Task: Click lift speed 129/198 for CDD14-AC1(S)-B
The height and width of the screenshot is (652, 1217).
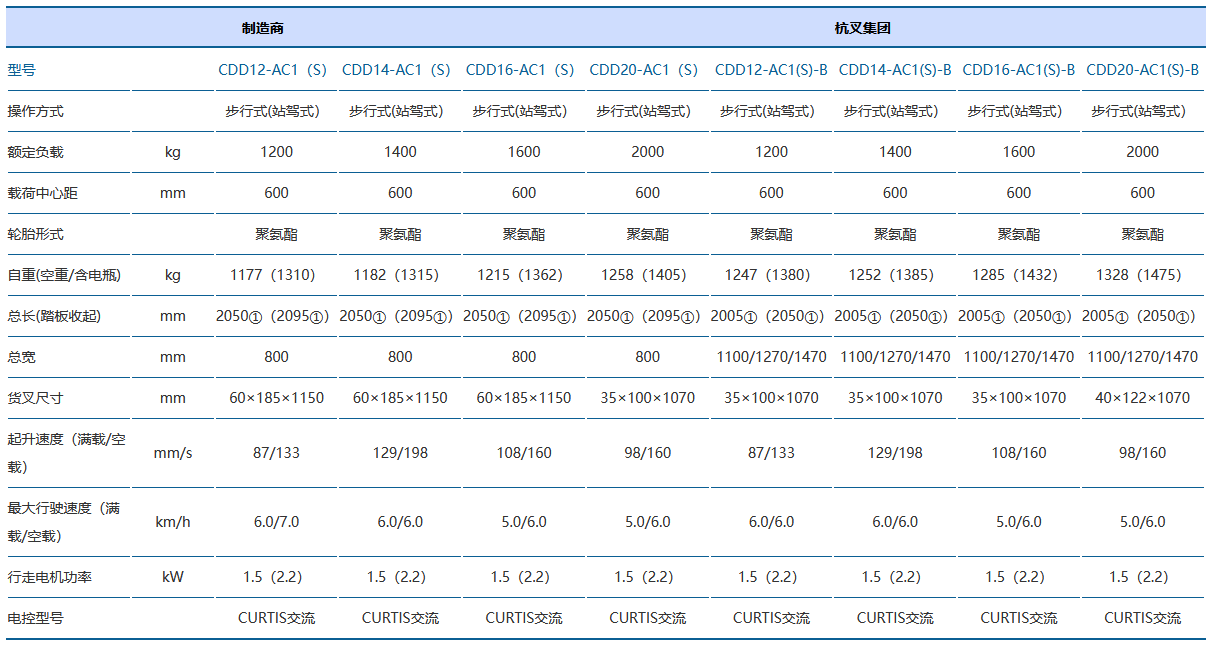Action: click(x=895, y=453)
